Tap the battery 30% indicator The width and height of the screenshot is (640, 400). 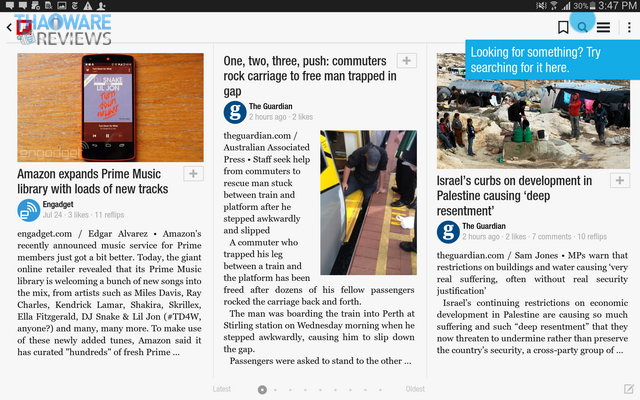(584, 6)
